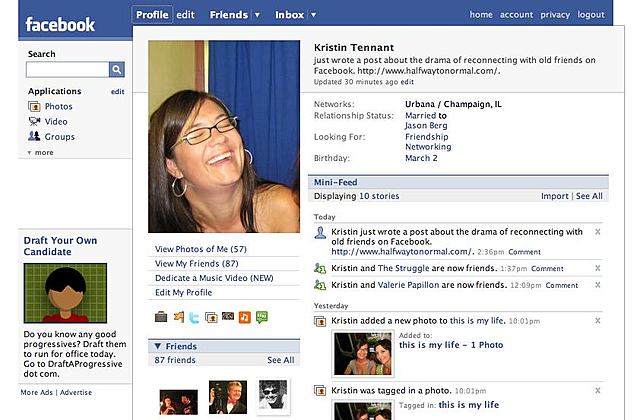Open the Profile tab
Viewport: 640px width, 420px height.
click(x=152, y=15)
